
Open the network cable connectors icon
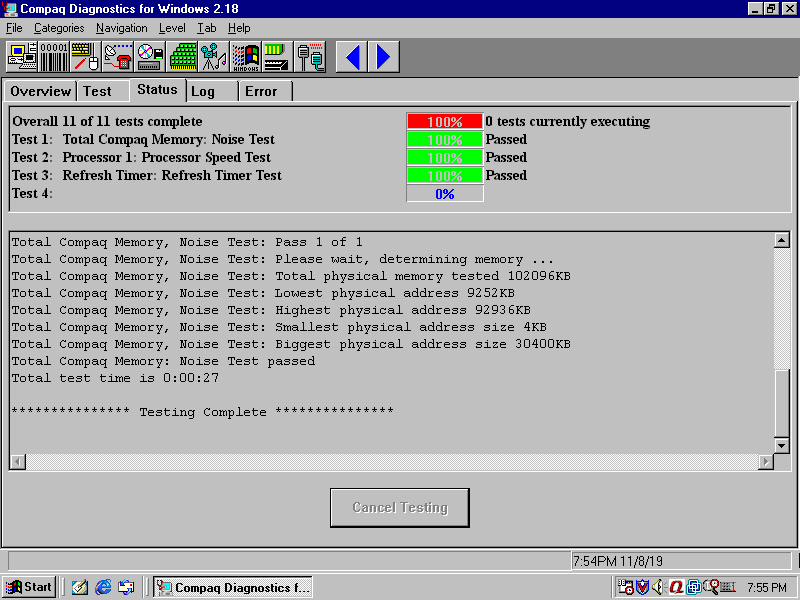[x=310, y=57]
